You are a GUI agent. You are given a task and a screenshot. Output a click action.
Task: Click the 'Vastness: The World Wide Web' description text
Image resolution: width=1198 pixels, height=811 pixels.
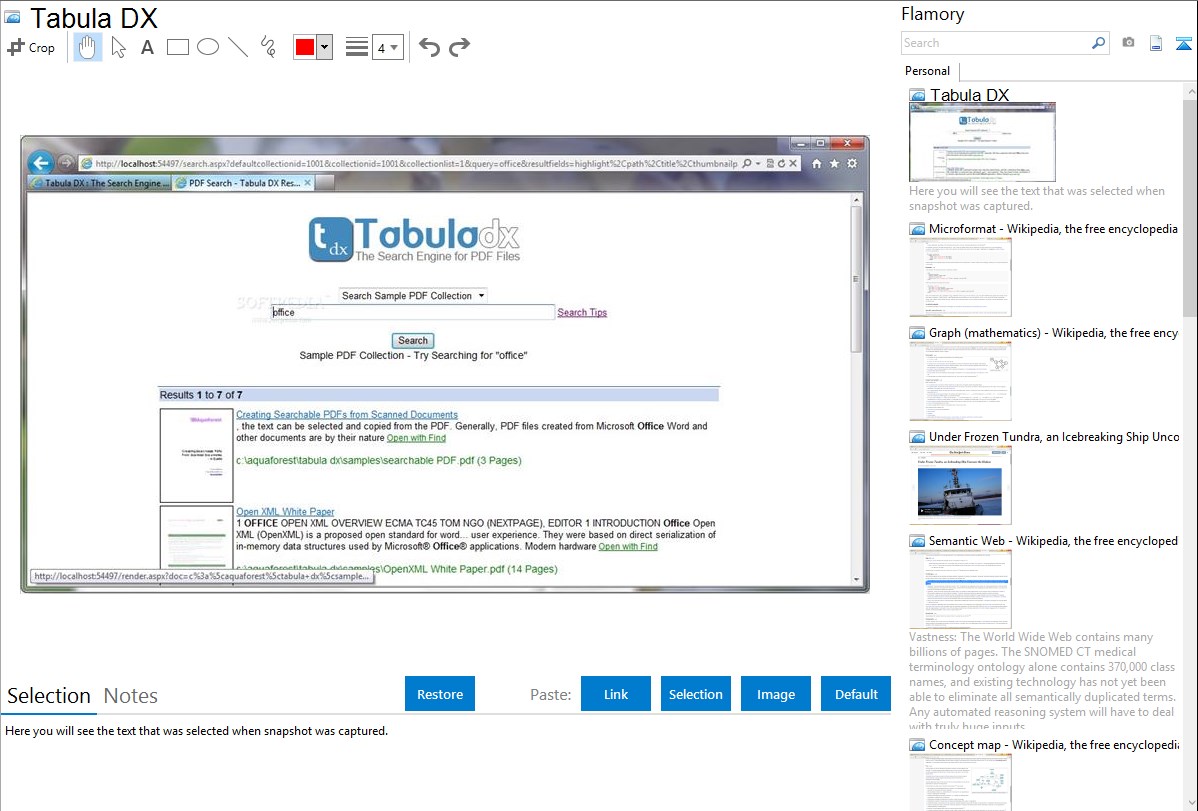(x=1042, y=681)
